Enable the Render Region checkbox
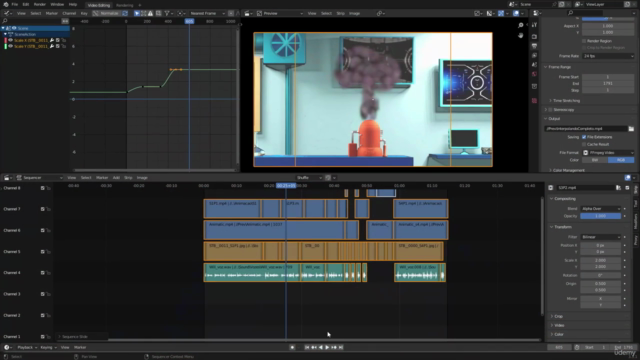Screen dimensions: 640x360 [x=584, y=41]
